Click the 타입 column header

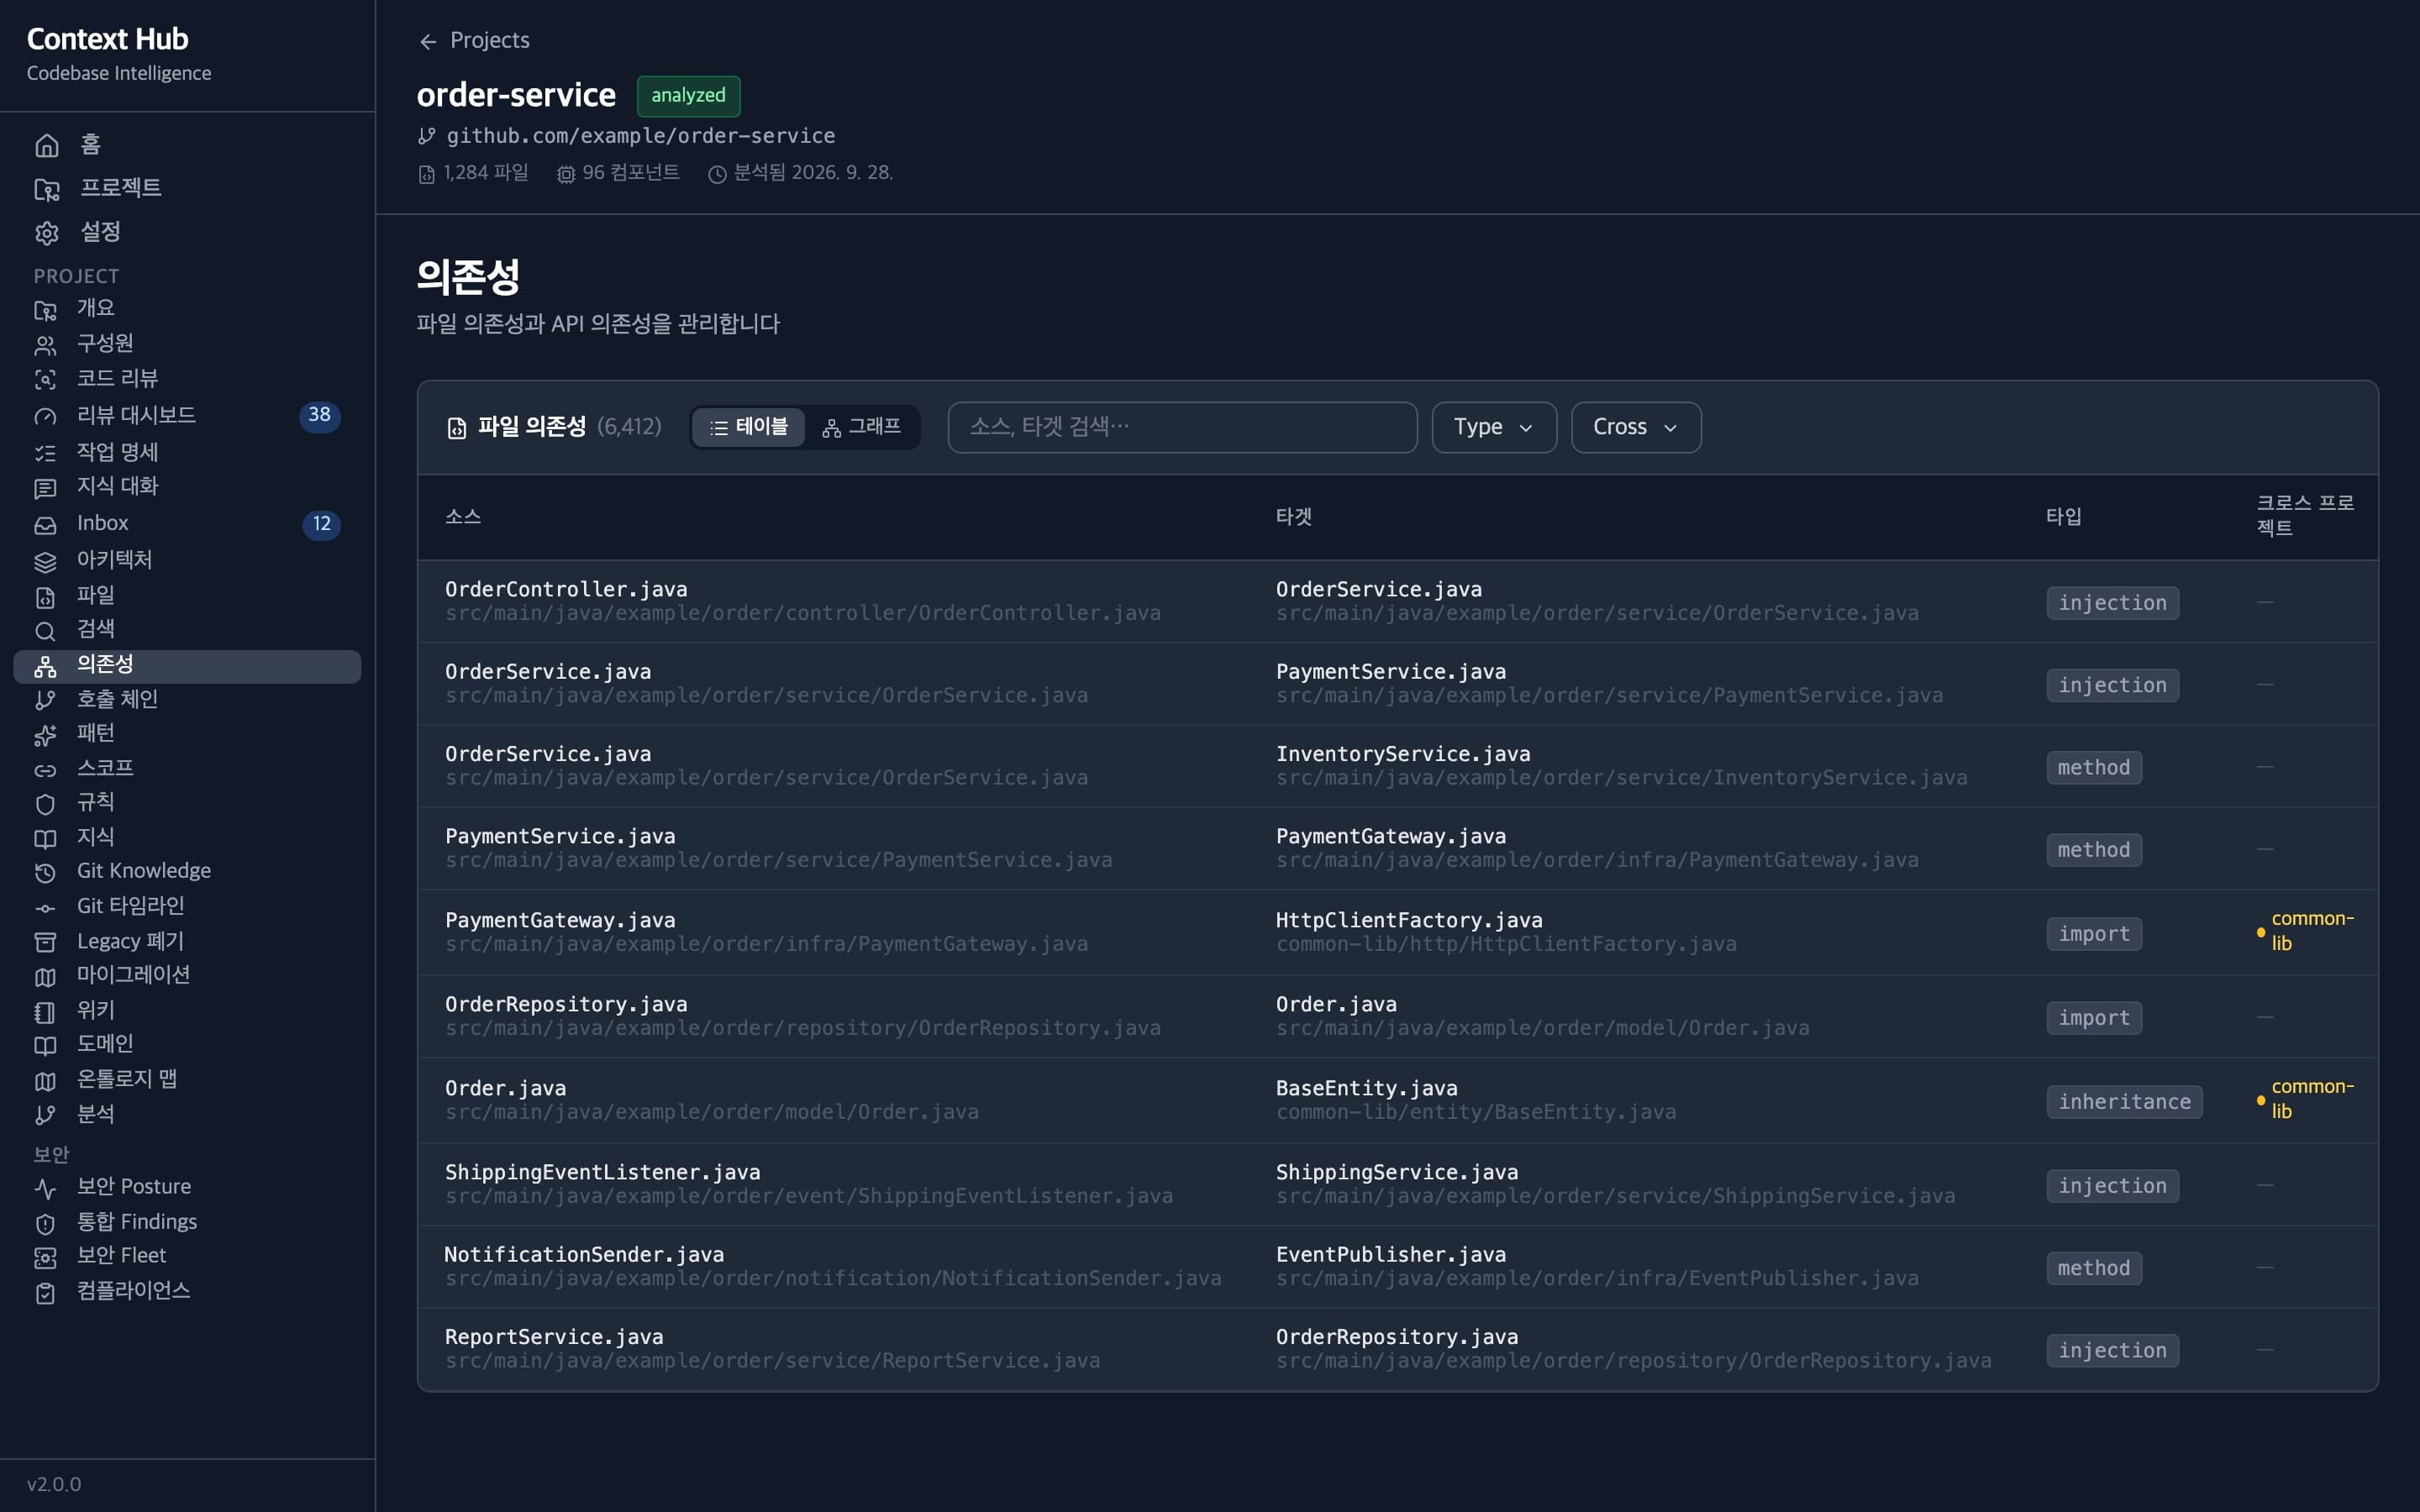tap(2064, 517)
